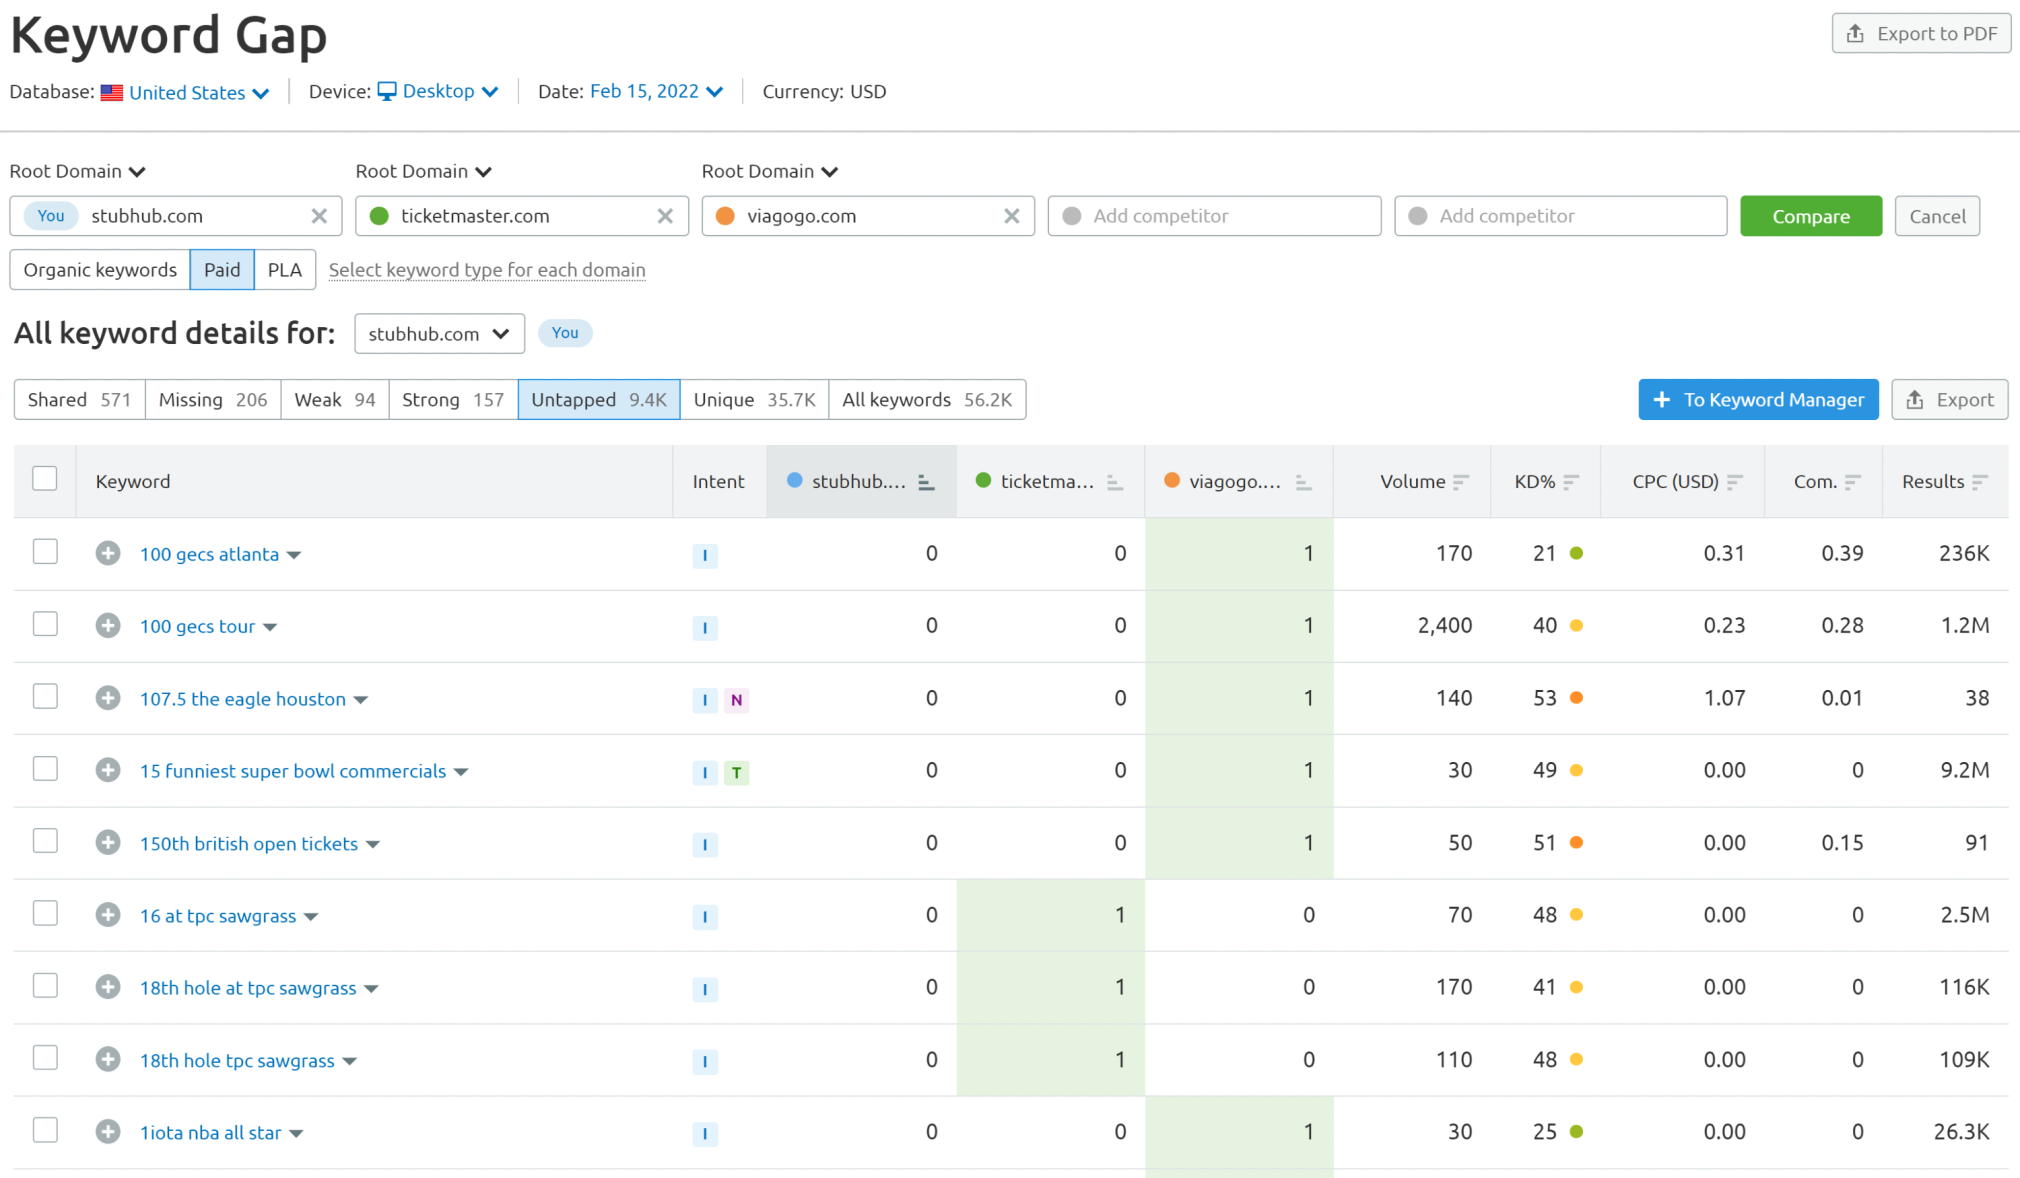
Task: Expand arrow beside '18th hole tpc sawgrass'
Action: (350, 1061)
